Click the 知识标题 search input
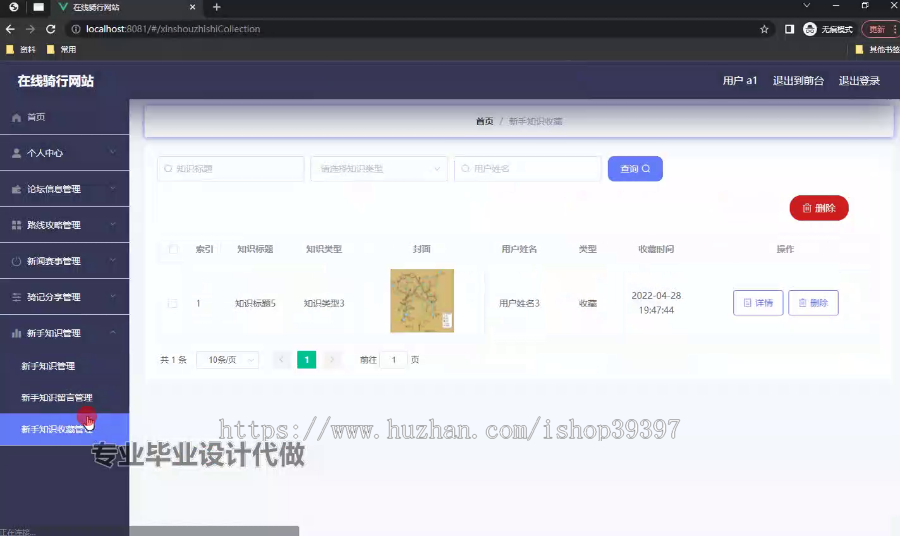Screen dimensions: 900x536 pyautogui.click(x=231, y=169)
